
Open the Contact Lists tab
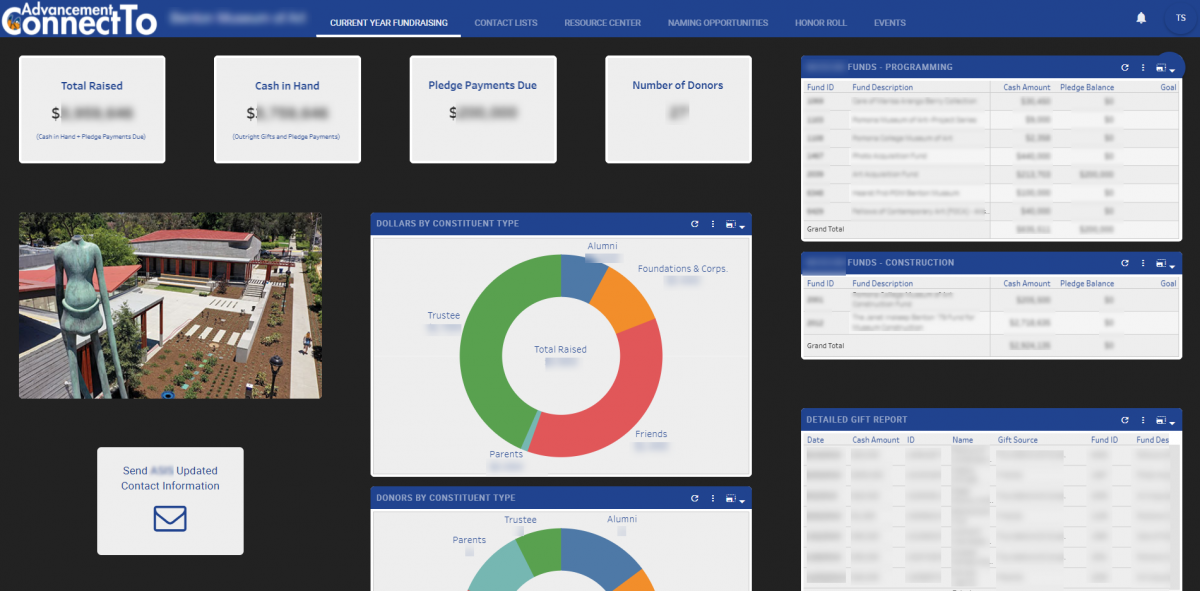click(506, 22)
